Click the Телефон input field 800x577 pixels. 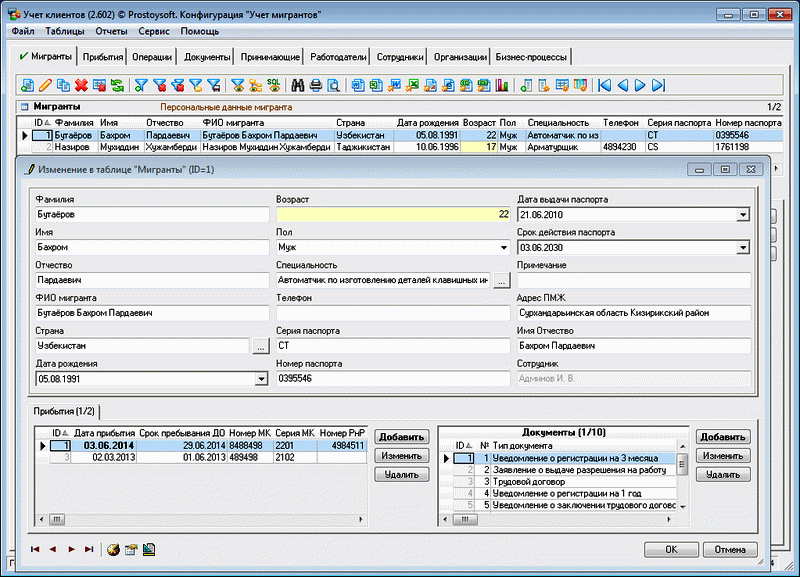[x=392, y=313]
